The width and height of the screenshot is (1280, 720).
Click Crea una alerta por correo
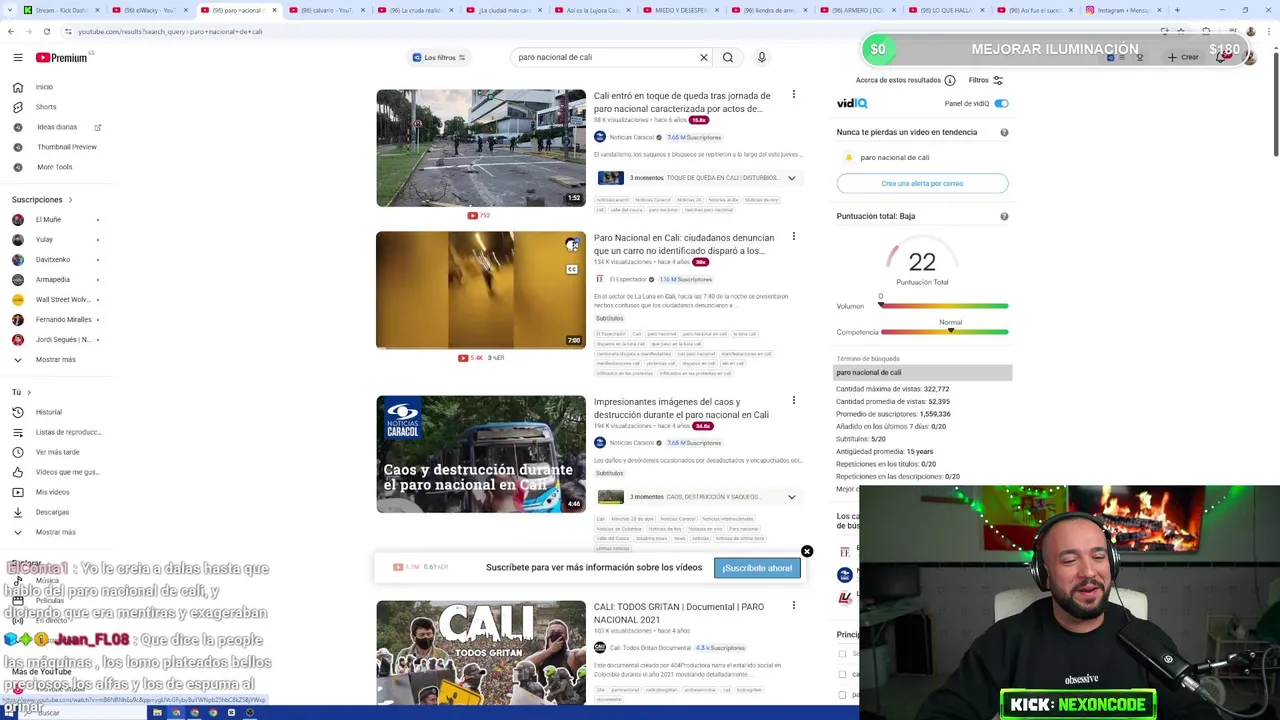tap(922, 183)
